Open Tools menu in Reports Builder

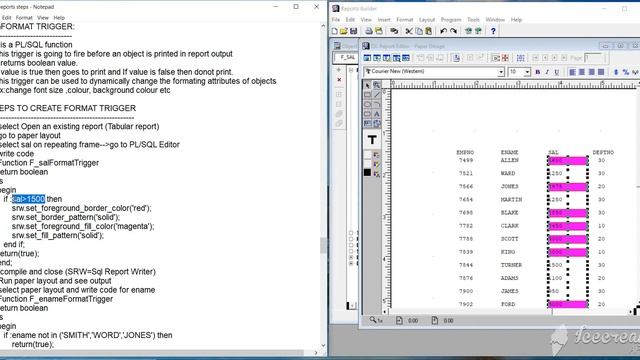tap(473, 20)
